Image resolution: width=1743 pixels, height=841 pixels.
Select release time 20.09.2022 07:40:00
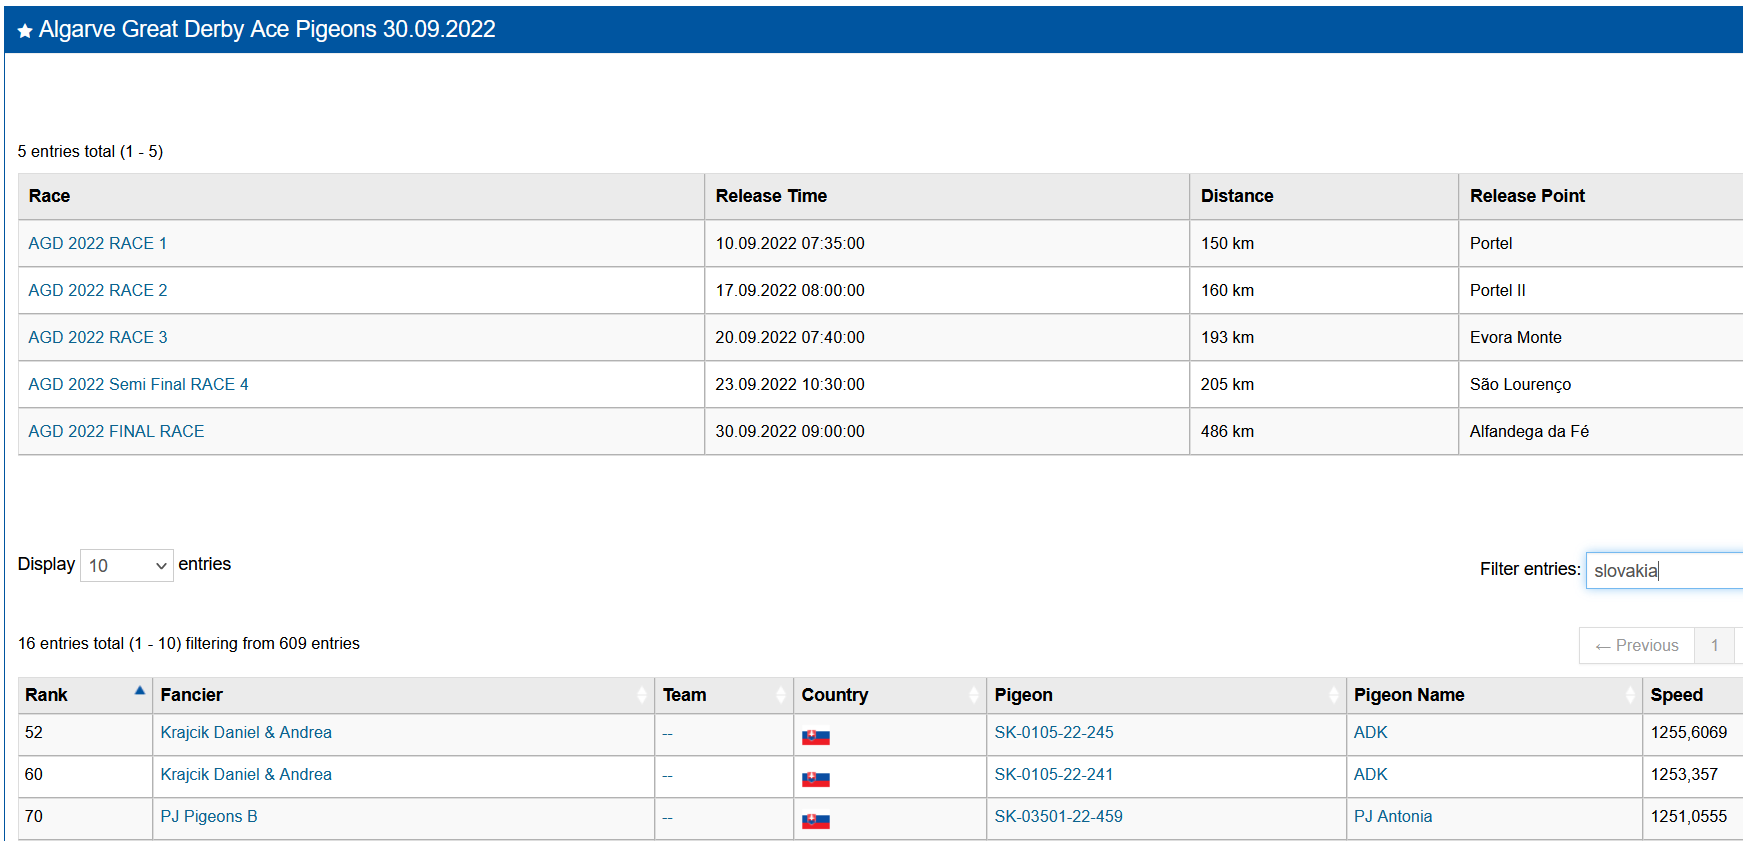click(790, 337)
